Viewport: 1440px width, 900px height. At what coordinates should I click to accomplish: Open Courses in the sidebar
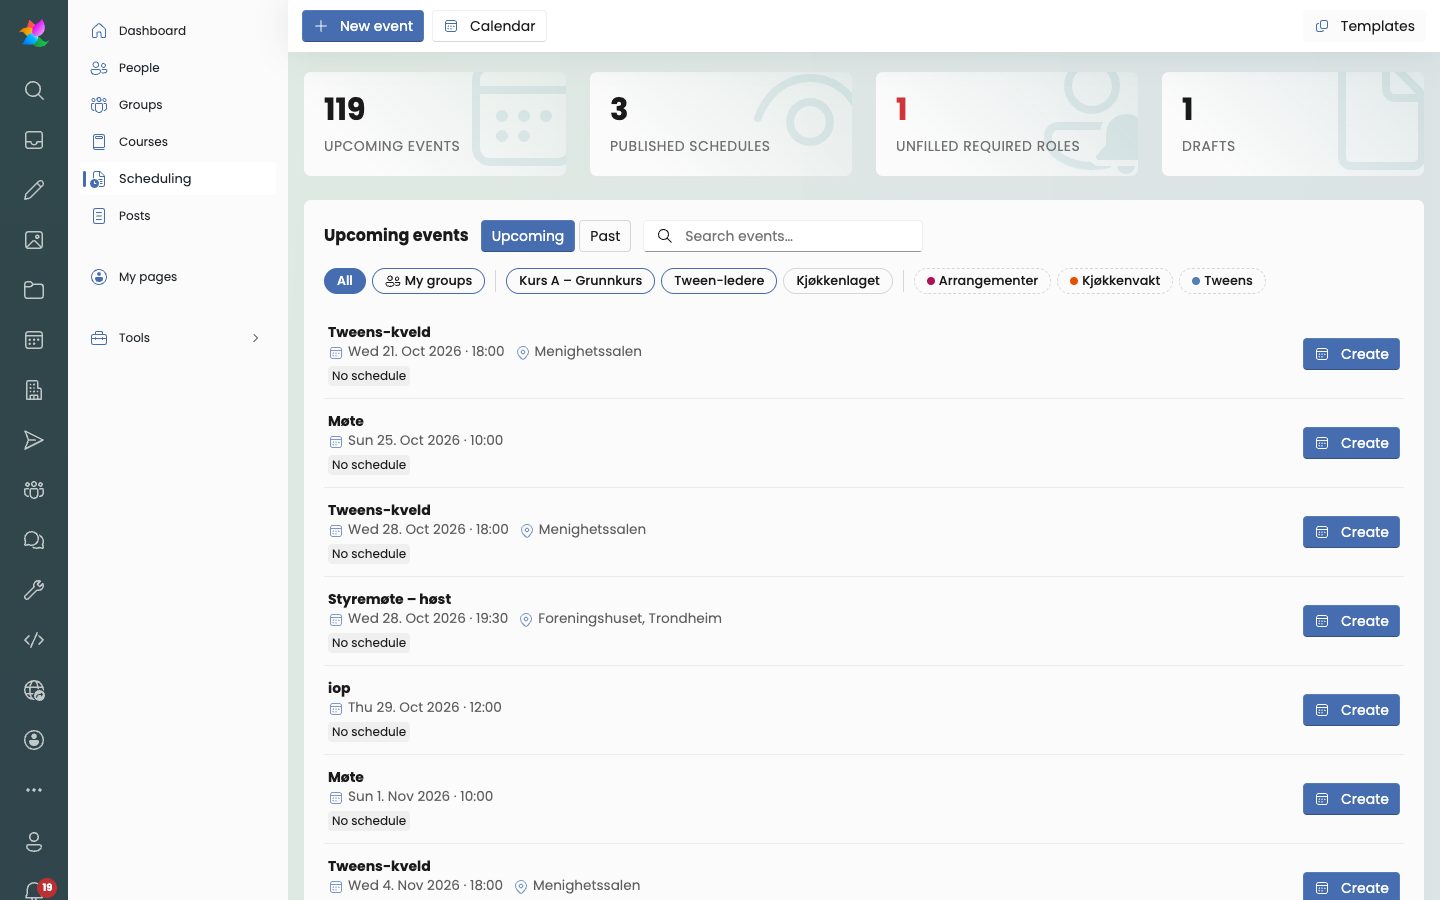coord(178,142)
